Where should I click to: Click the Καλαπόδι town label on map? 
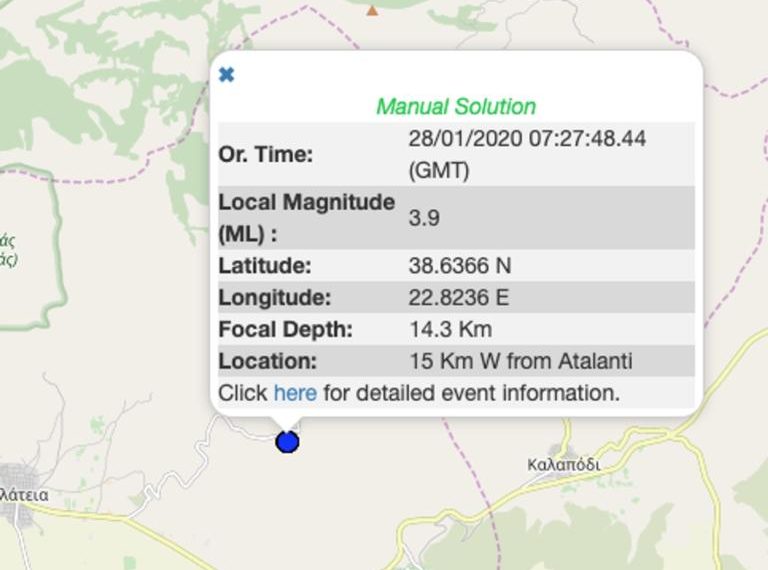[x=563, y=464]
